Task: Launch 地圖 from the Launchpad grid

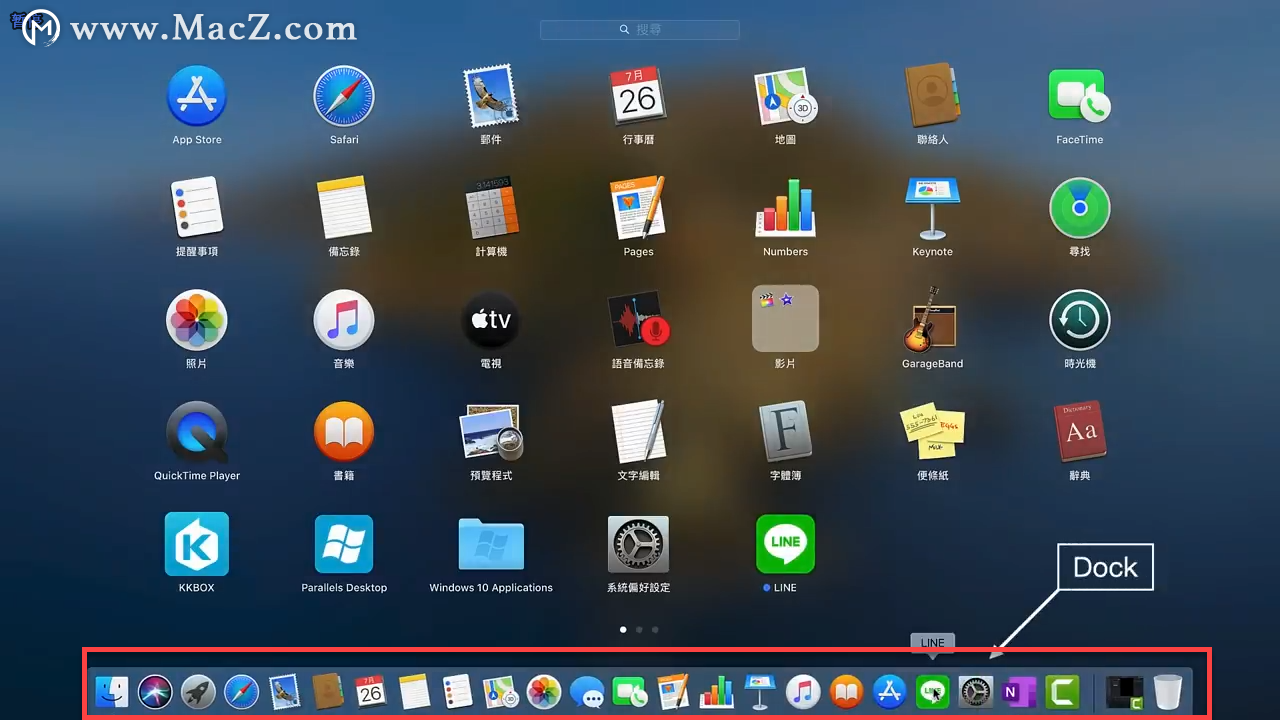Action: 785,97
